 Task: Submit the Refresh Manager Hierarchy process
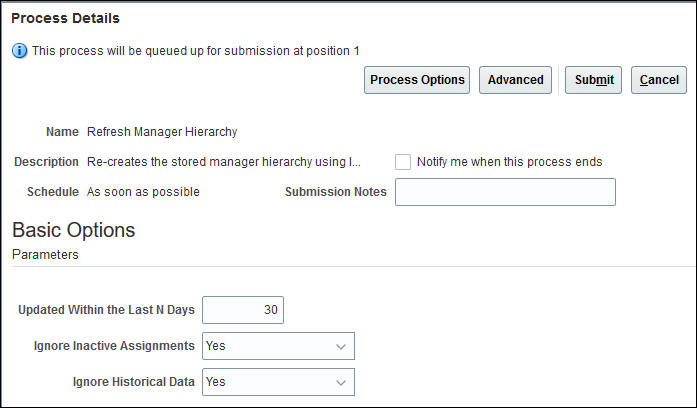(594, 80)
